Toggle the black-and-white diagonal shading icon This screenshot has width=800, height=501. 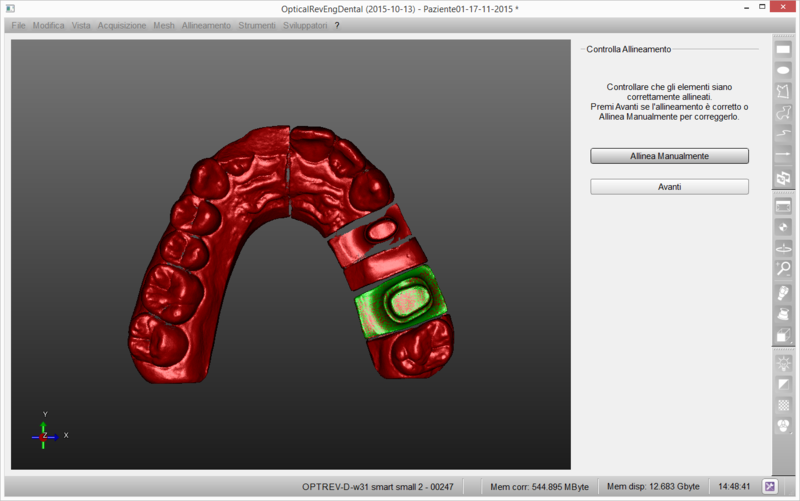point(784,384)
